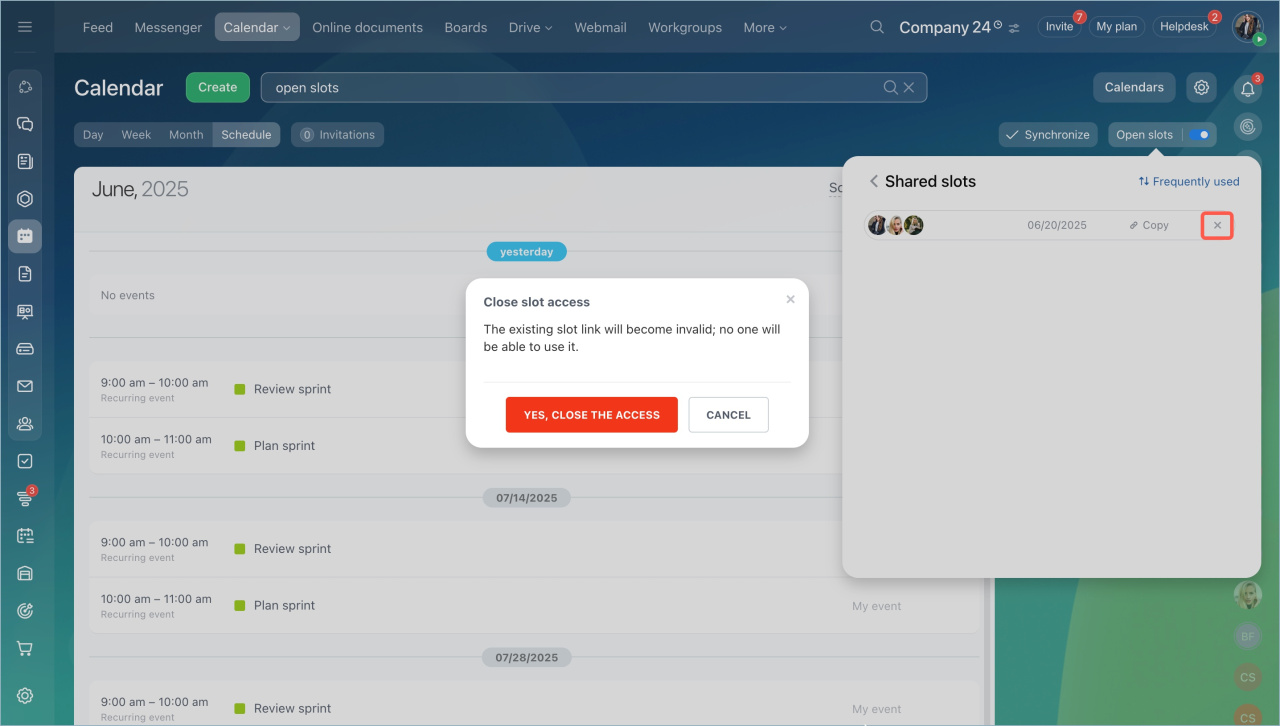1280x726 pixels.
Task: Open the search magnifier in top bar
Action: (877, 27)
